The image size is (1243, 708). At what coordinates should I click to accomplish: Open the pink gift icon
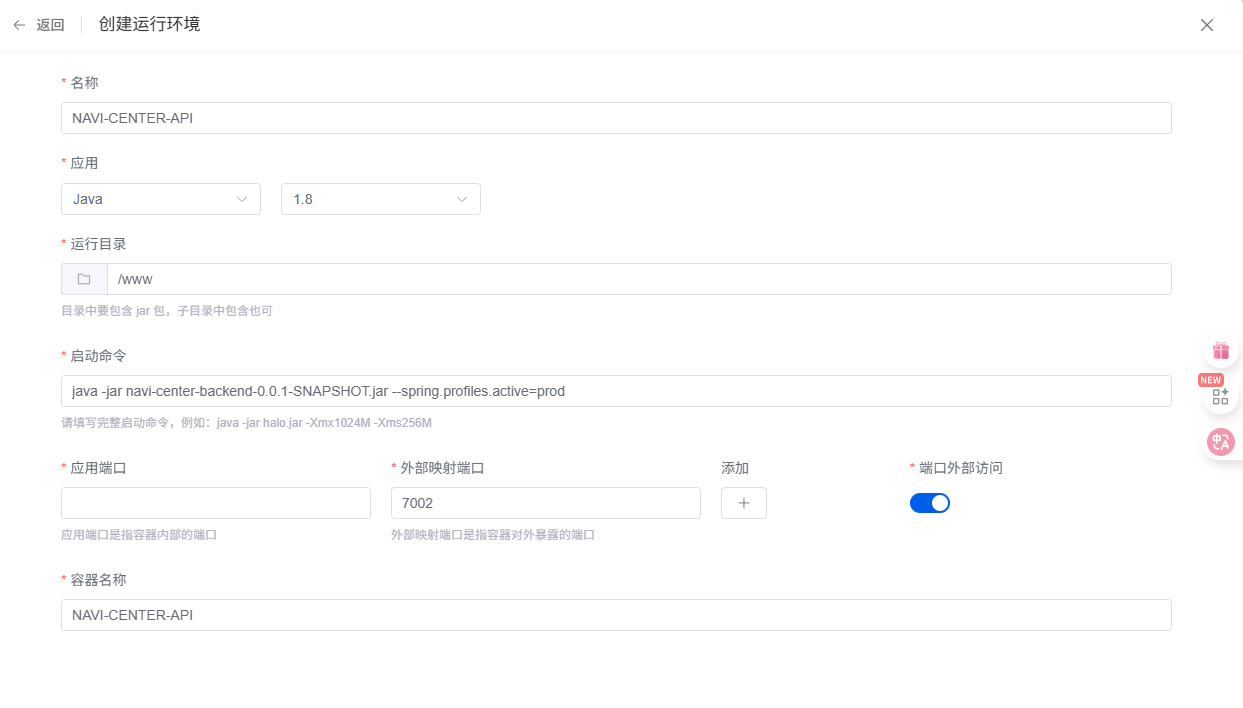point(1220,350)
